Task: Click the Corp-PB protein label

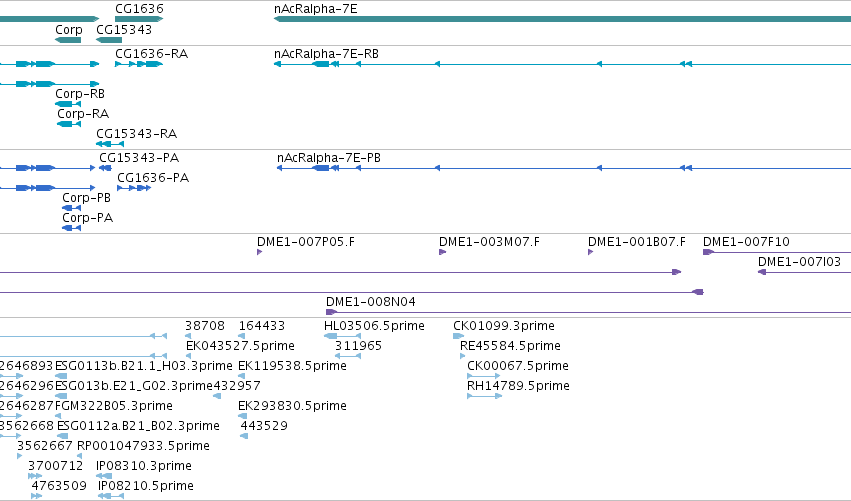Action: pos(86,198)
